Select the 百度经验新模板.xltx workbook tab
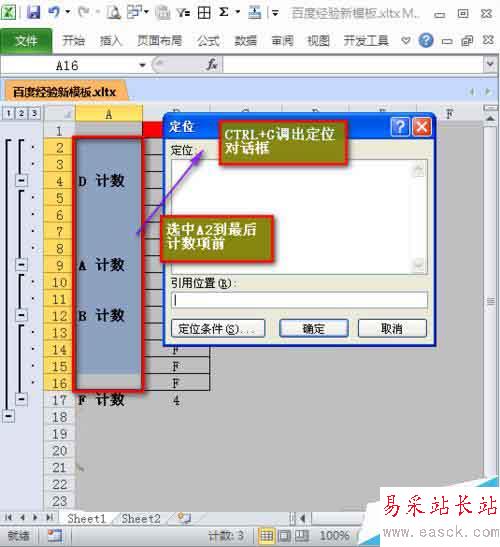 [65, 92]
